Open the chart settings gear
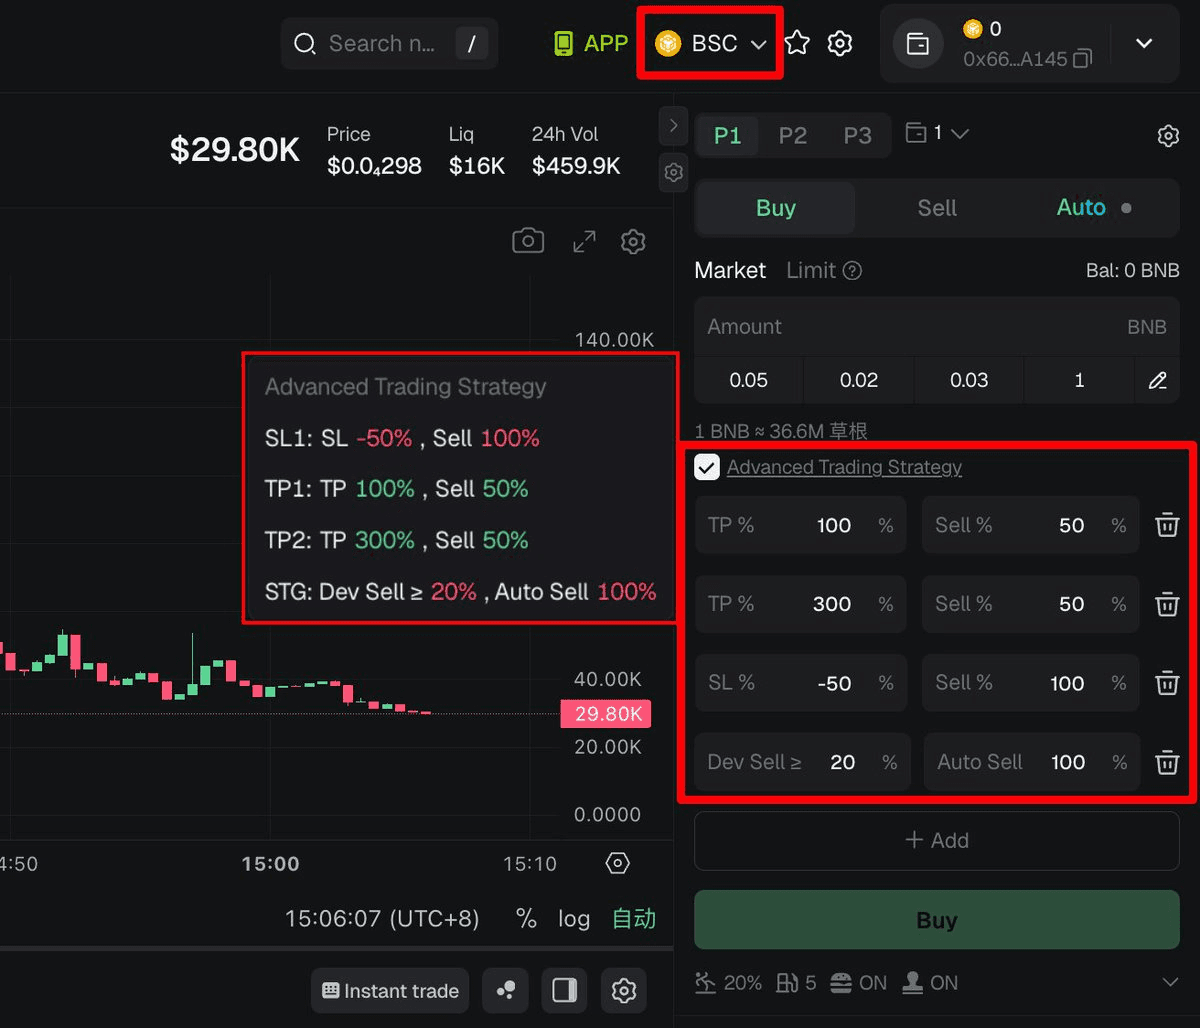 (x=633, y=241)
